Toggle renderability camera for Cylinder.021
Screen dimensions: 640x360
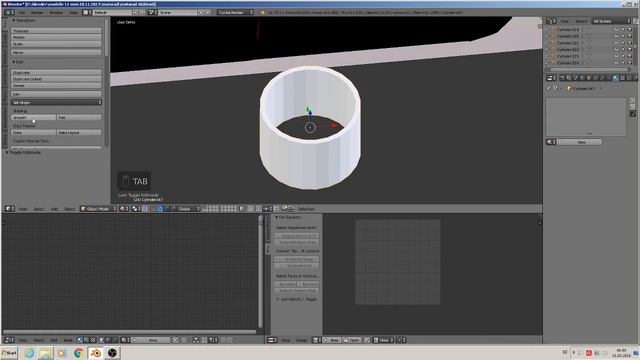[x=630, y=43]
